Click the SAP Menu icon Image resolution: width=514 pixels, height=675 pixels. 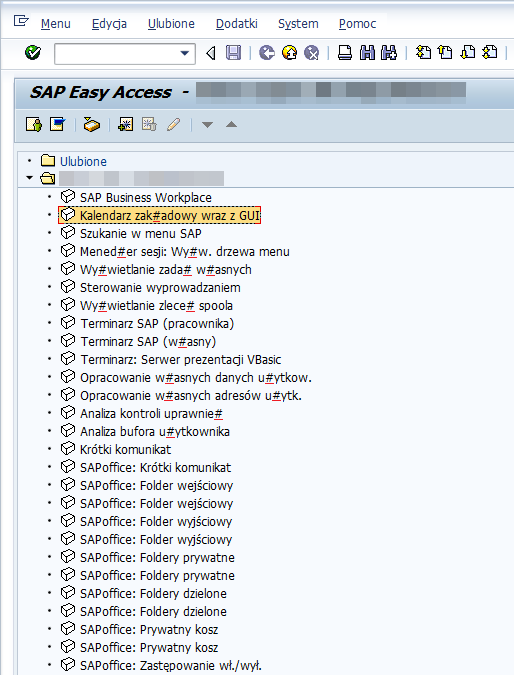coord(58,124)
